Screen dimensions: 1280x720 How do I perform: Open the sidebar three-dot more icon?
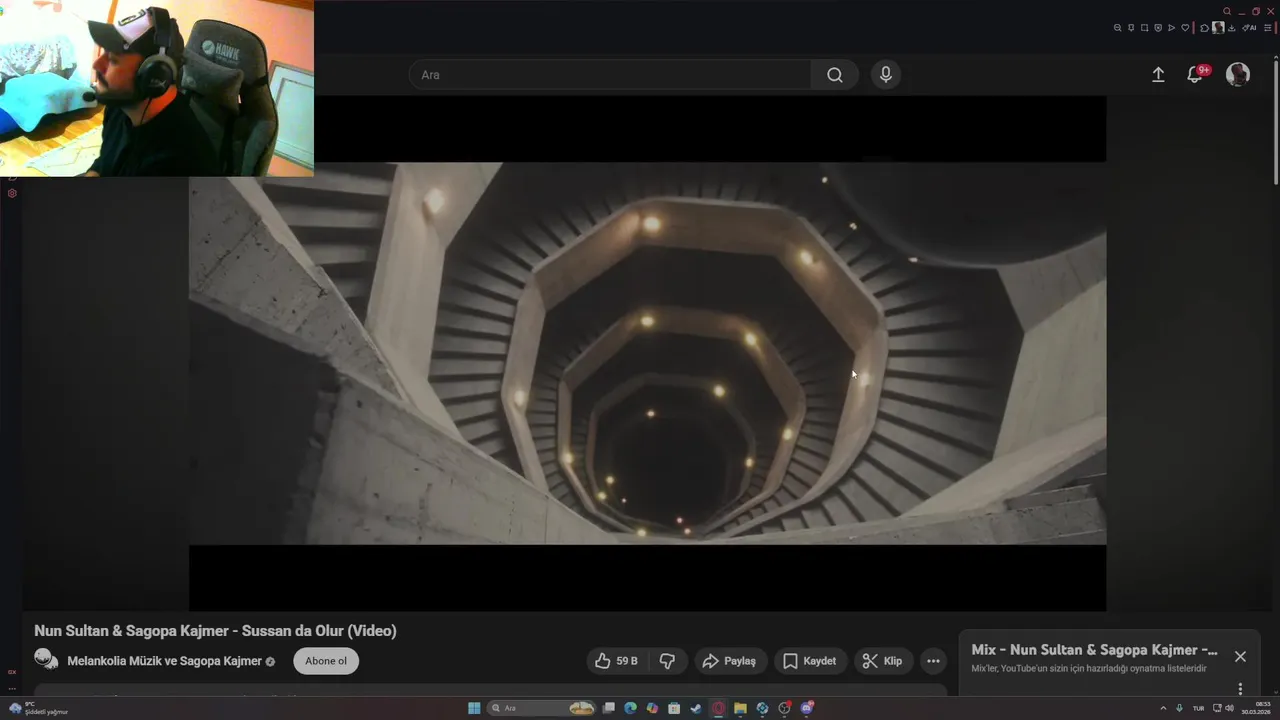(x=12, y=688)
